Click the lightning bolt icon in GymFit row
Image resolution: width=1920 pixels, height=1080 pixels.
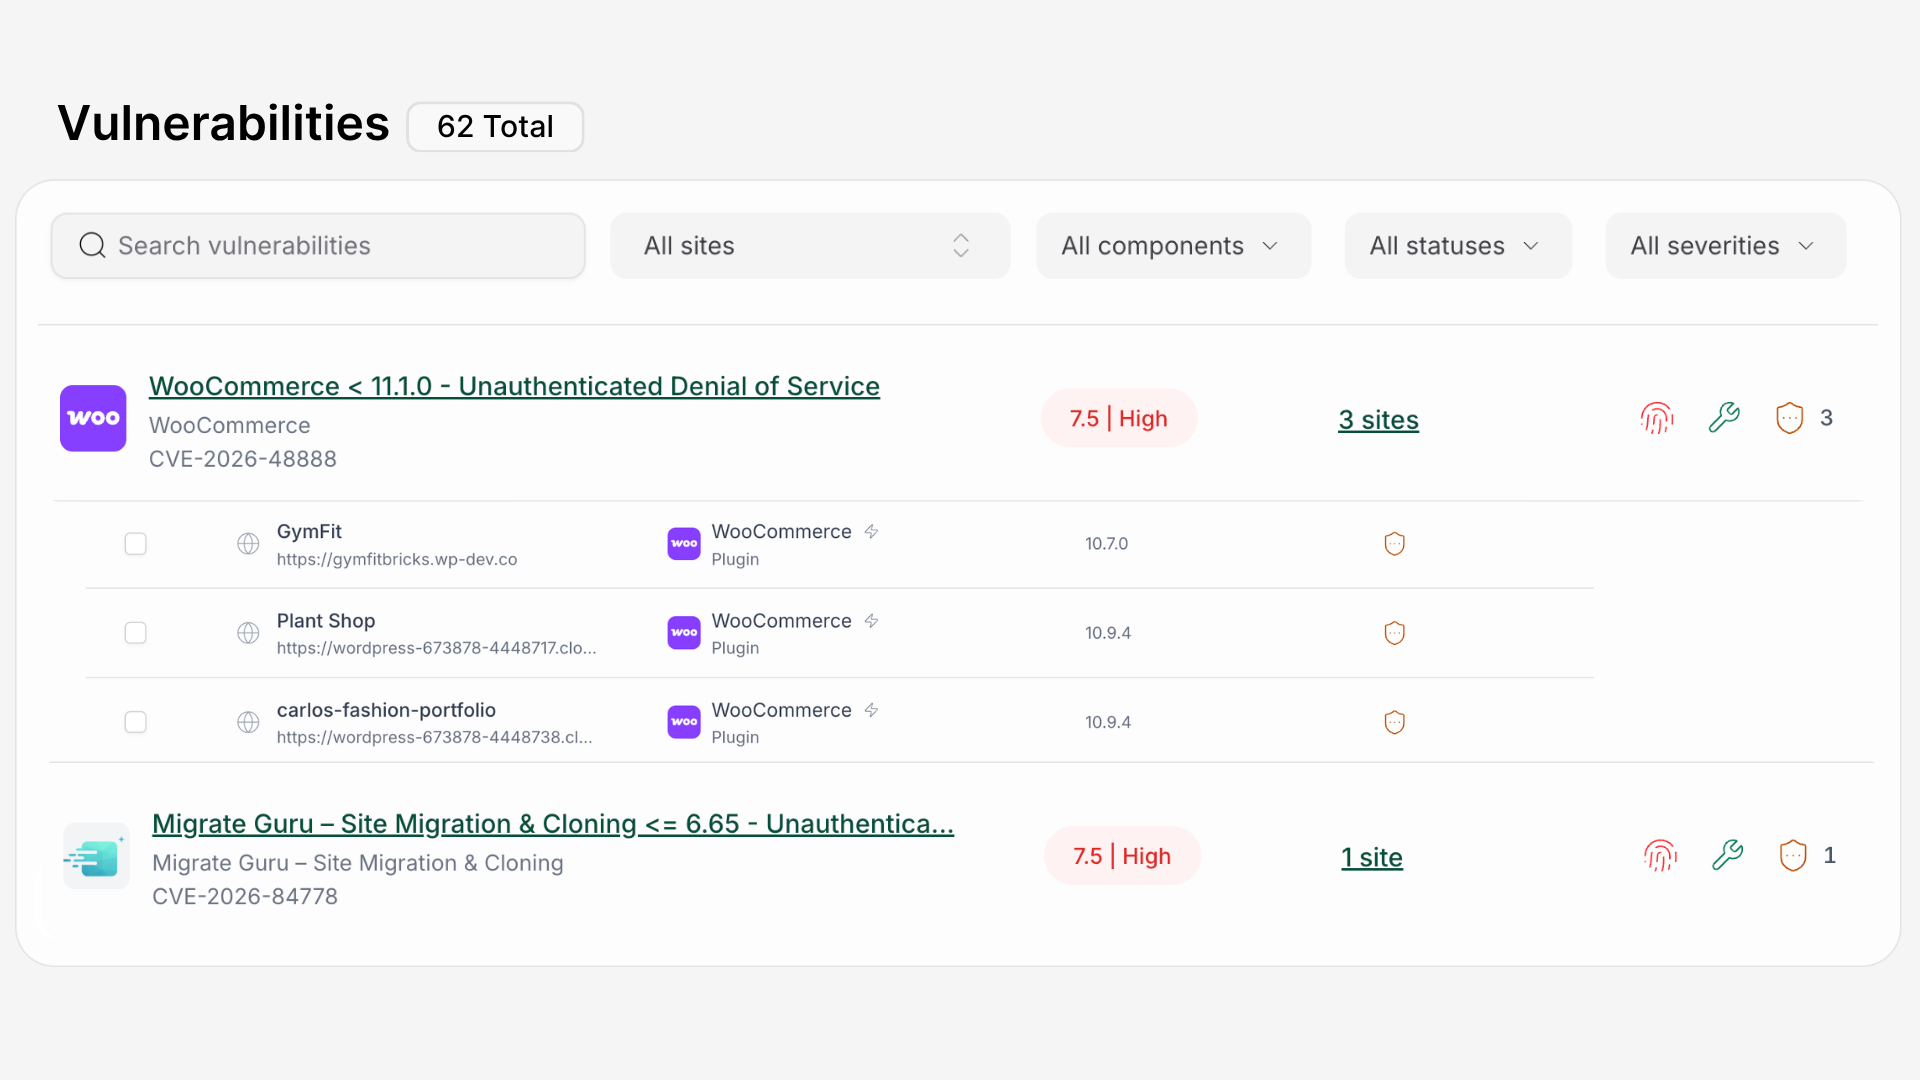pos(871,531)
